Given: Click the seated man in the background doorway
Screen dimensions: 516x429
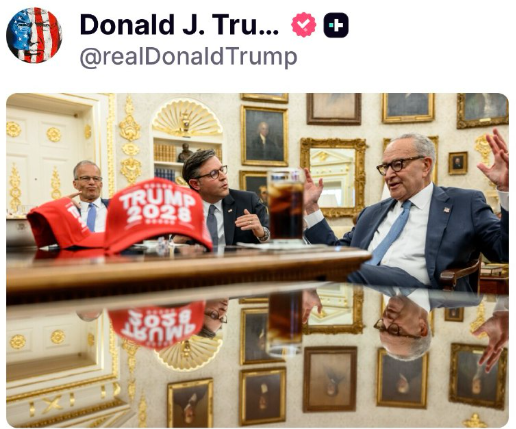Looking at the screenshot, I should pos(89,196).
